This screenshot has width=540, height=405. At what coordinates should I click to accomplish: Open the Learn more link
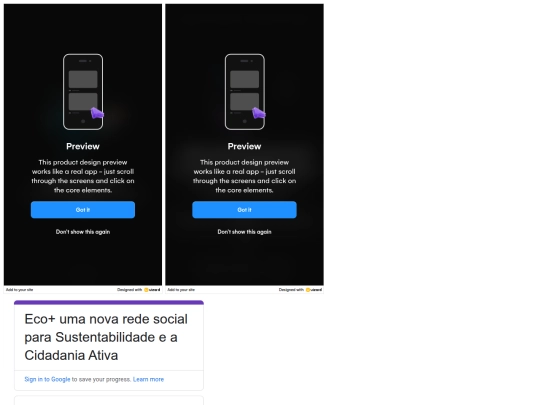point(148,379)
